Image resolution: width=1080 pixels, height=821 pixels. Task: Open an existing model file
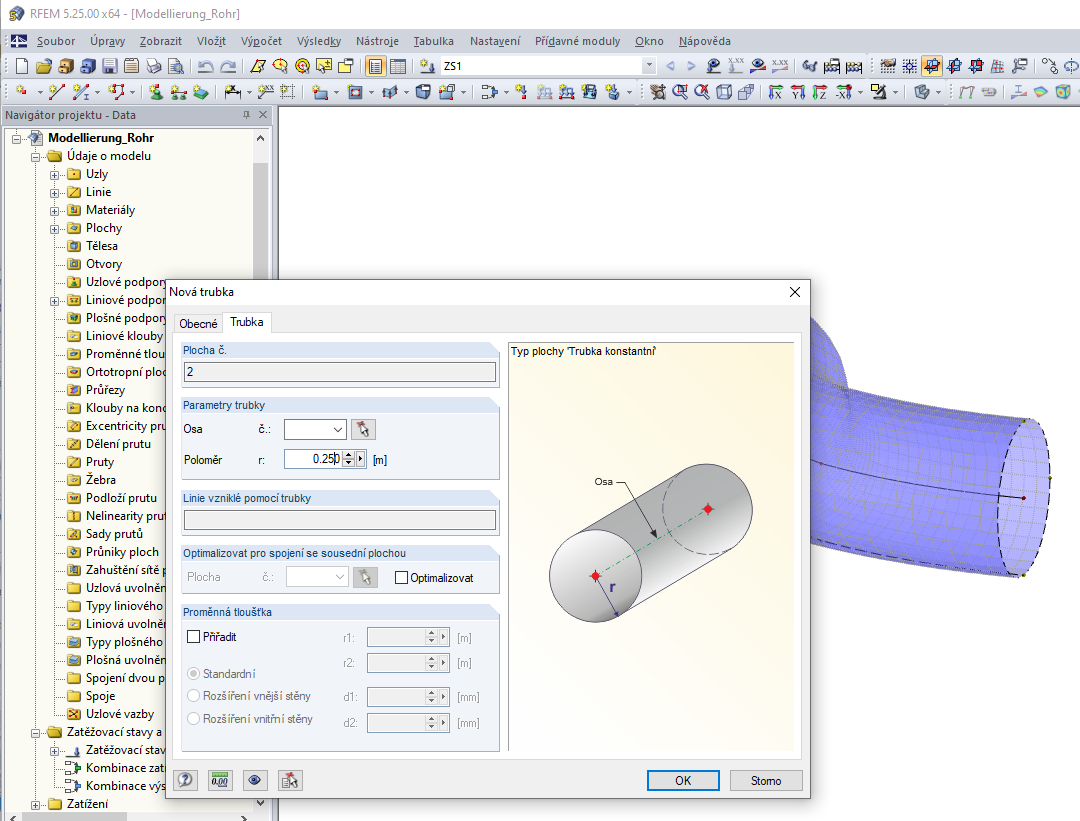(x=44, y=66)
